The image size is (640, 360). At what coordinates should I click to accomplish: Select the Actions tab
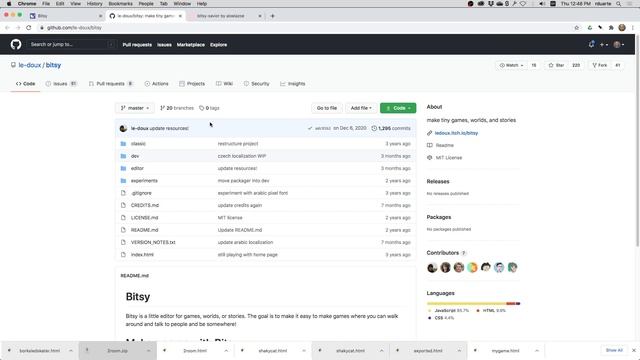[156, 84]
